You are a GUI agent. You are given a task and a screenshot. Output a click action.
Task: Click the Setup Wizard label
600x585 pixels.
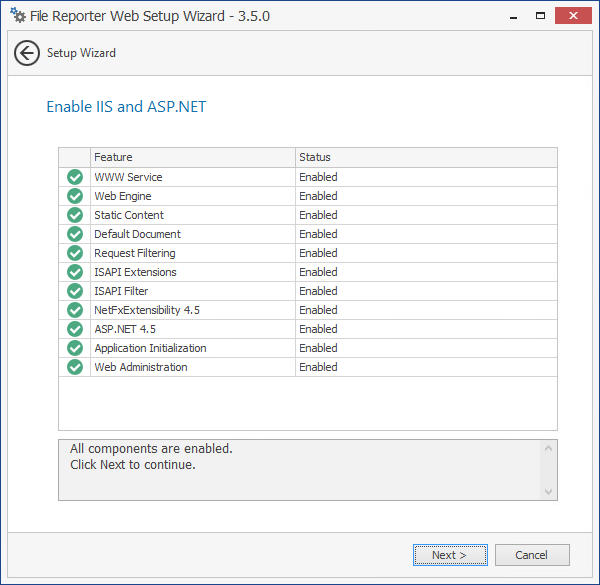tap(81, 53)
